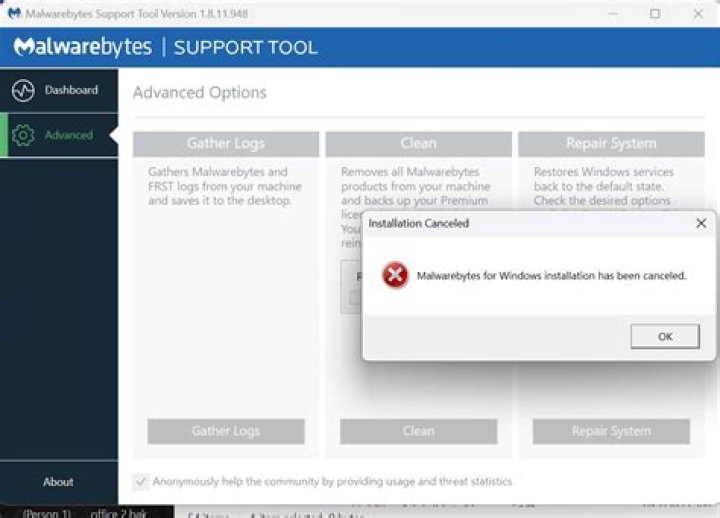
Task: Click the bottom Clean button
Action: click(x=418, y=431)
